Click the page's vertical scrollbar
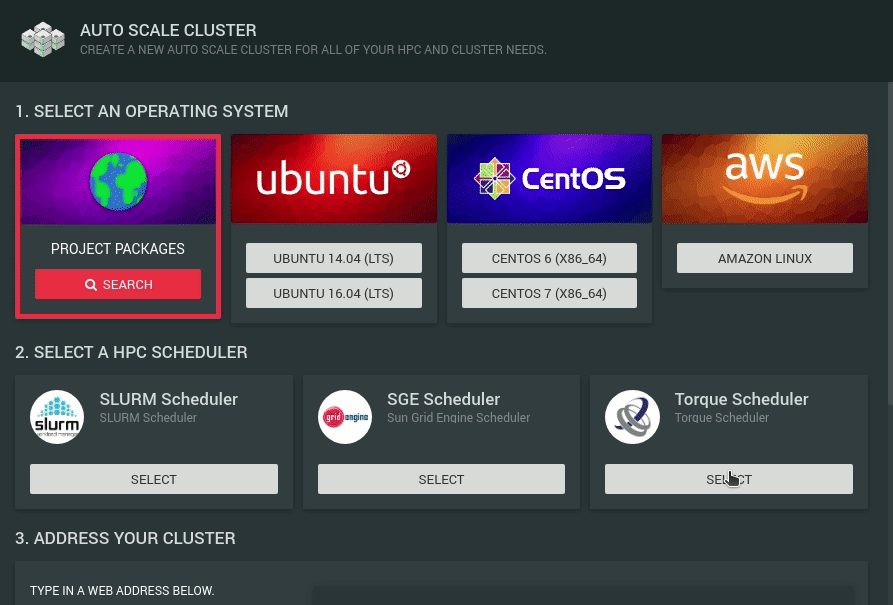Image resolution: width=893 pixels, height=605 pixels. pos(890,245)
